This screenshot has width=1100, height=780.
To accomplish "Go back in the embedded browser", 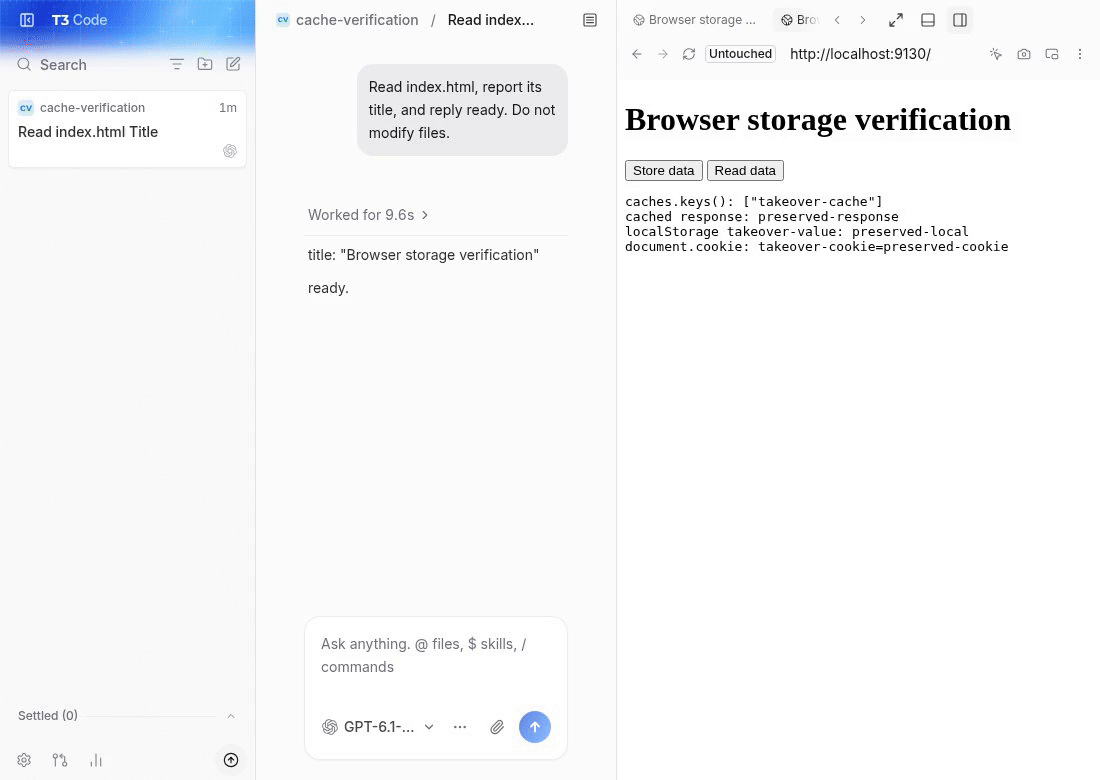I will tap(636, 54).
